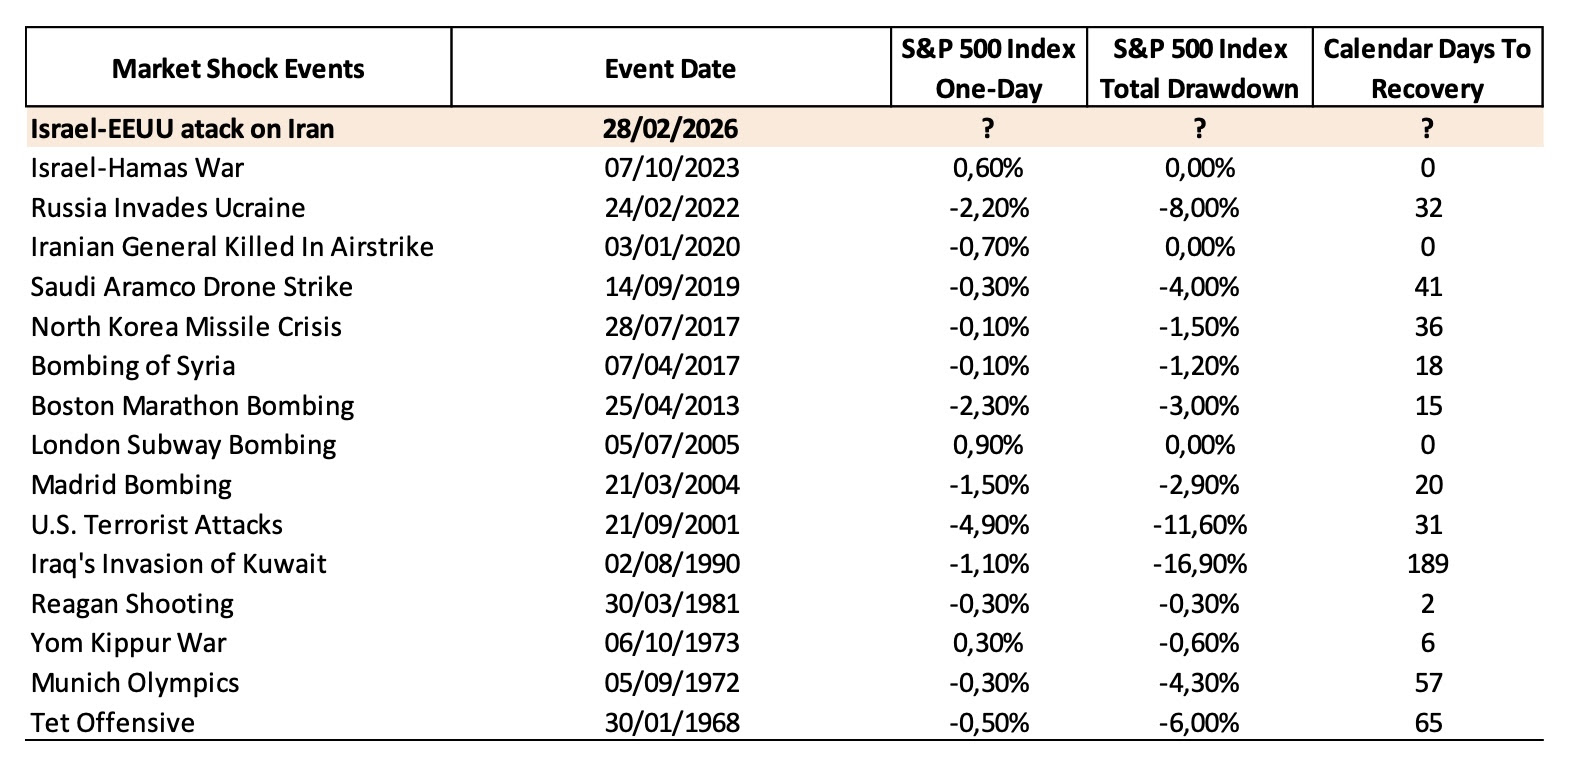Click the 28/02/2026 event date cell

pos(670,128)
